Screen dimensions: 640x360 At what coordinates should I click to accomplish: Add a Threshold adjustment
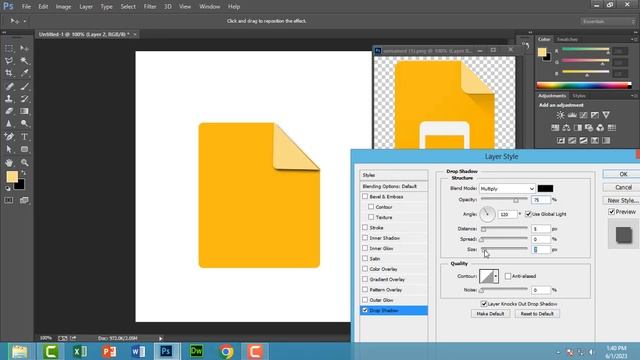(584, 140)
